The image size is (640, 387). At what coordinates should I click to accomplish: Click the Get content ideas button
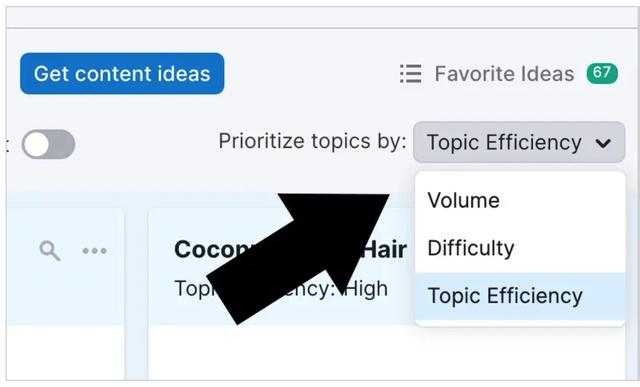pos(122,73)
